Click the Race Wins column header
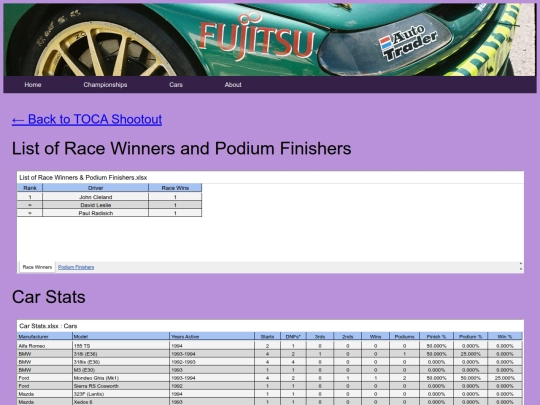The image size is (540, 405). tap(175, 188)
